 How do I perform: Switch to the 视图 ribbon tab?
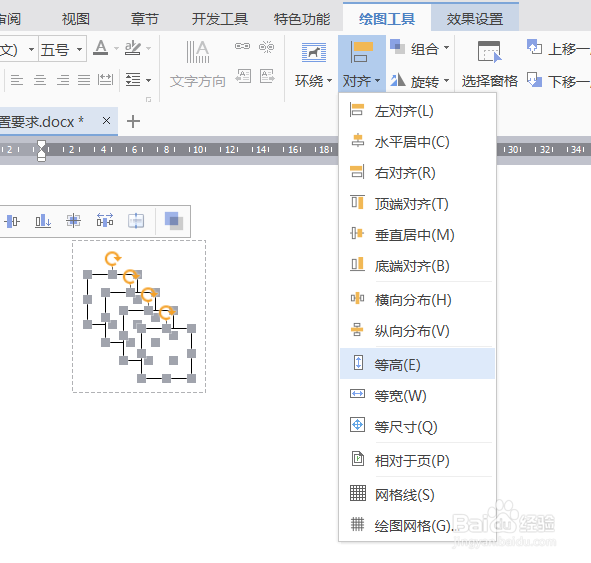tap(76, 18)
